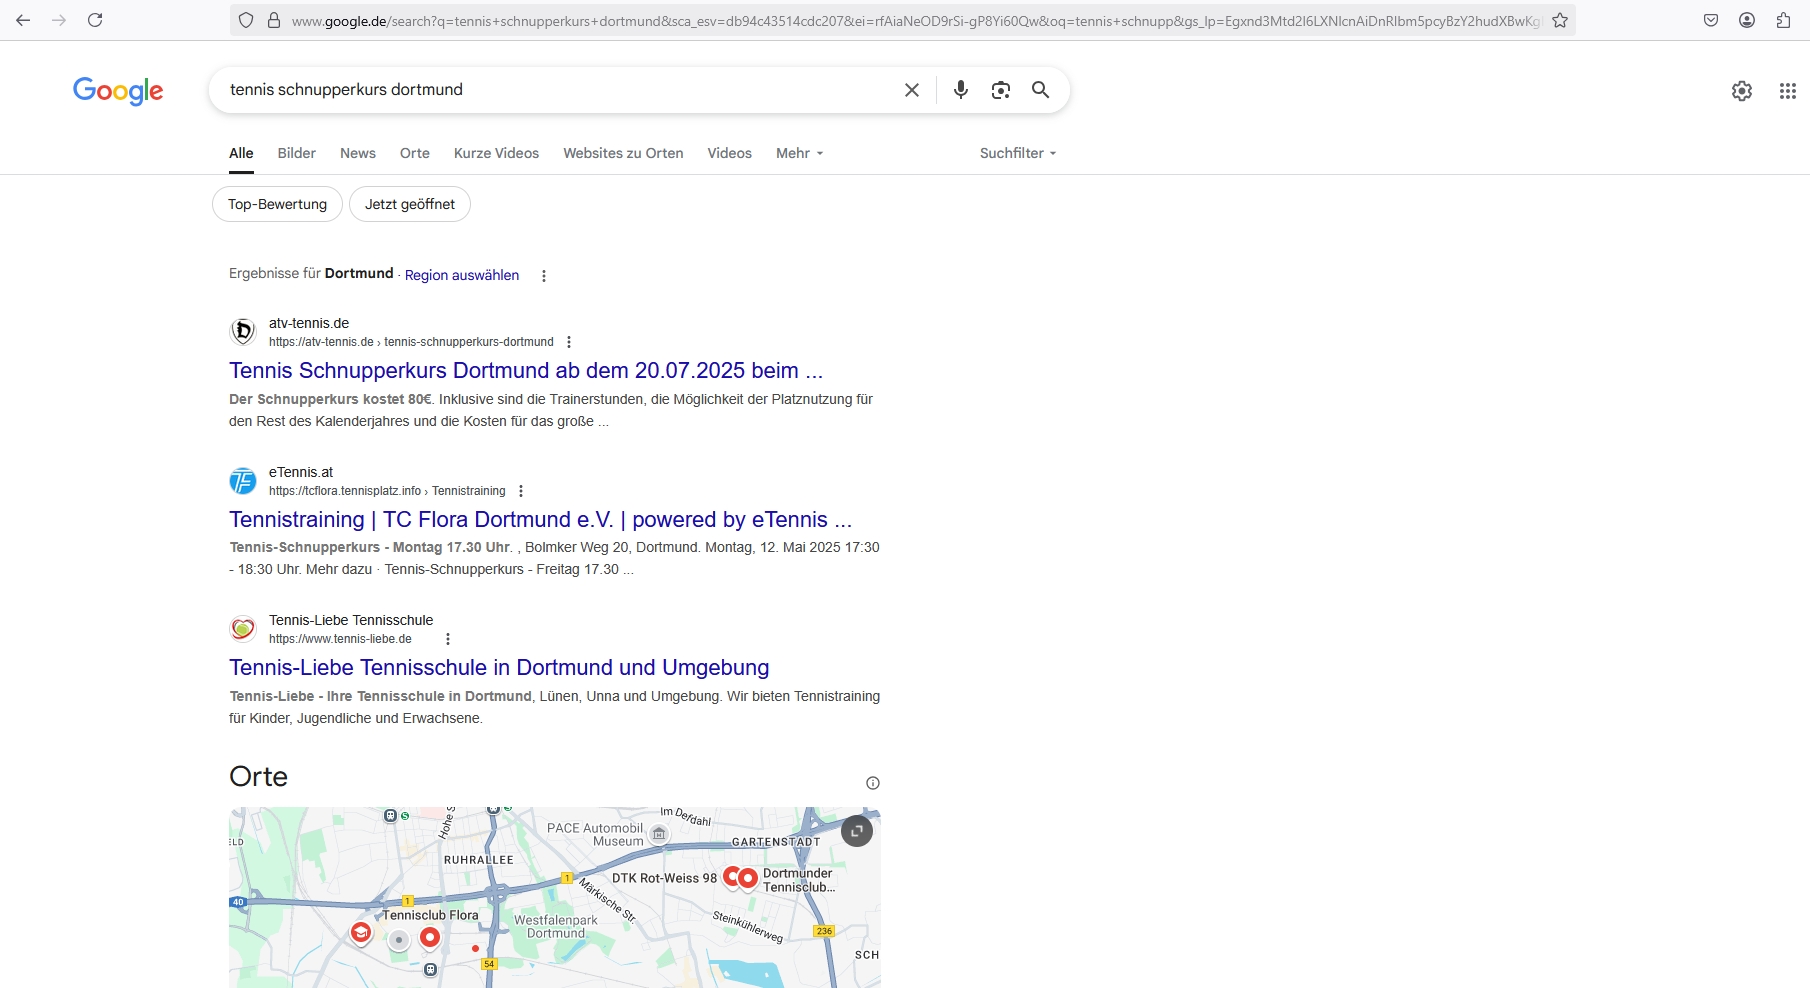Open the Suchfilter dropdown
The width and height of the screenshot is (1810, 988).
click(1017, 153)
